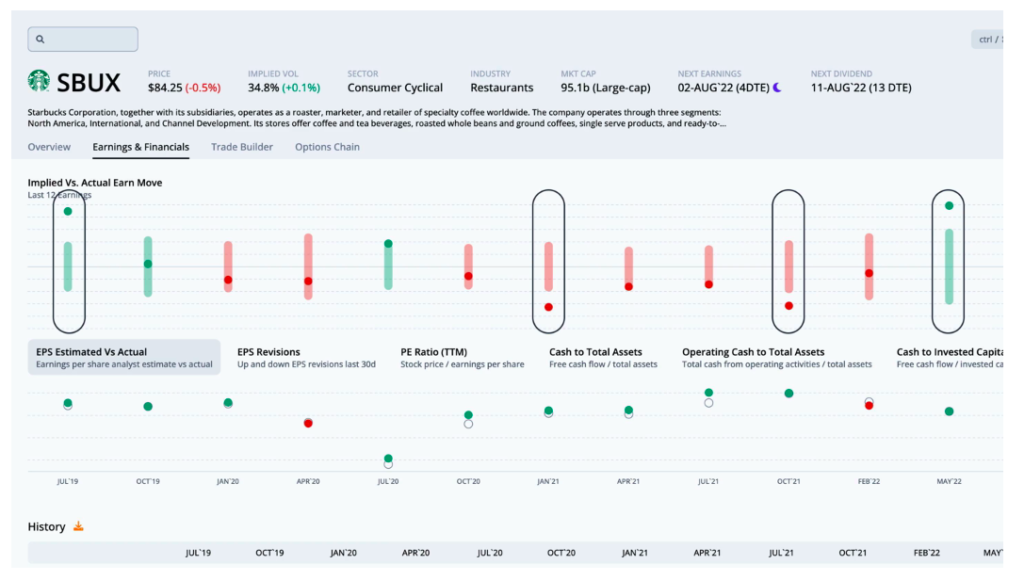Click JUL'20 green EPS dot in lower chart
This screenshot has width=1024, height=580.
pos(389,458)
